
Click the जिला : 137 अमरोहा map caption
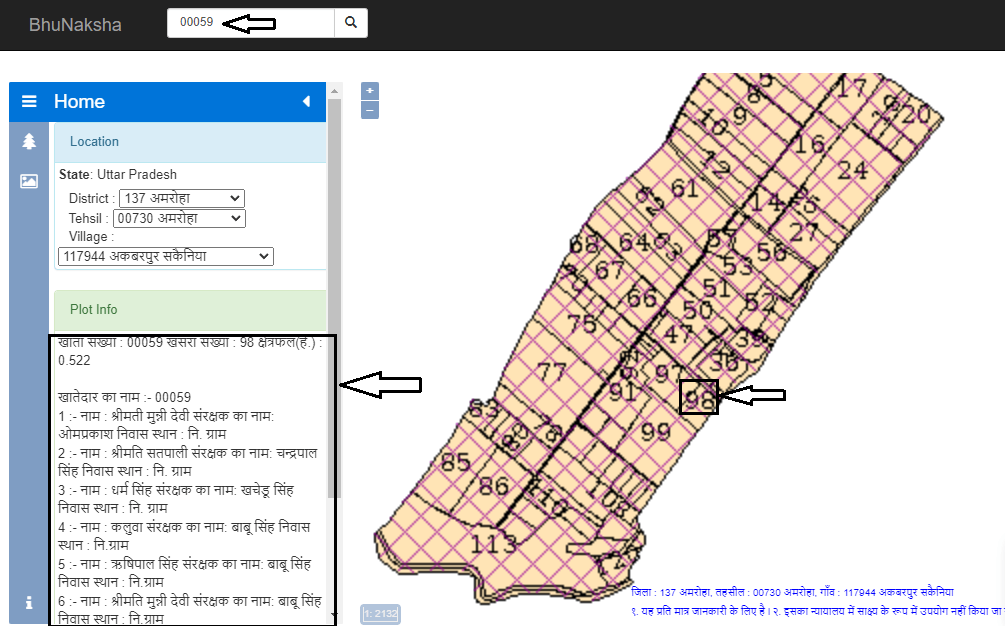click(x=792, y=592)
